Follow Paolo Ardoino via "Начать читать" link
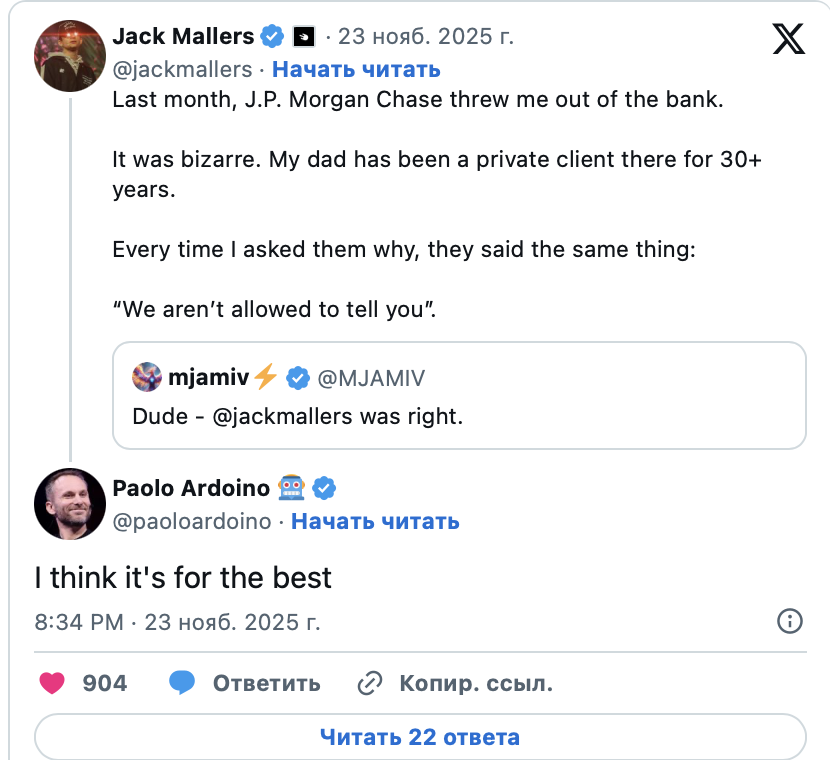Viewport: 830px width, 760px height. [x=375, y=521]
